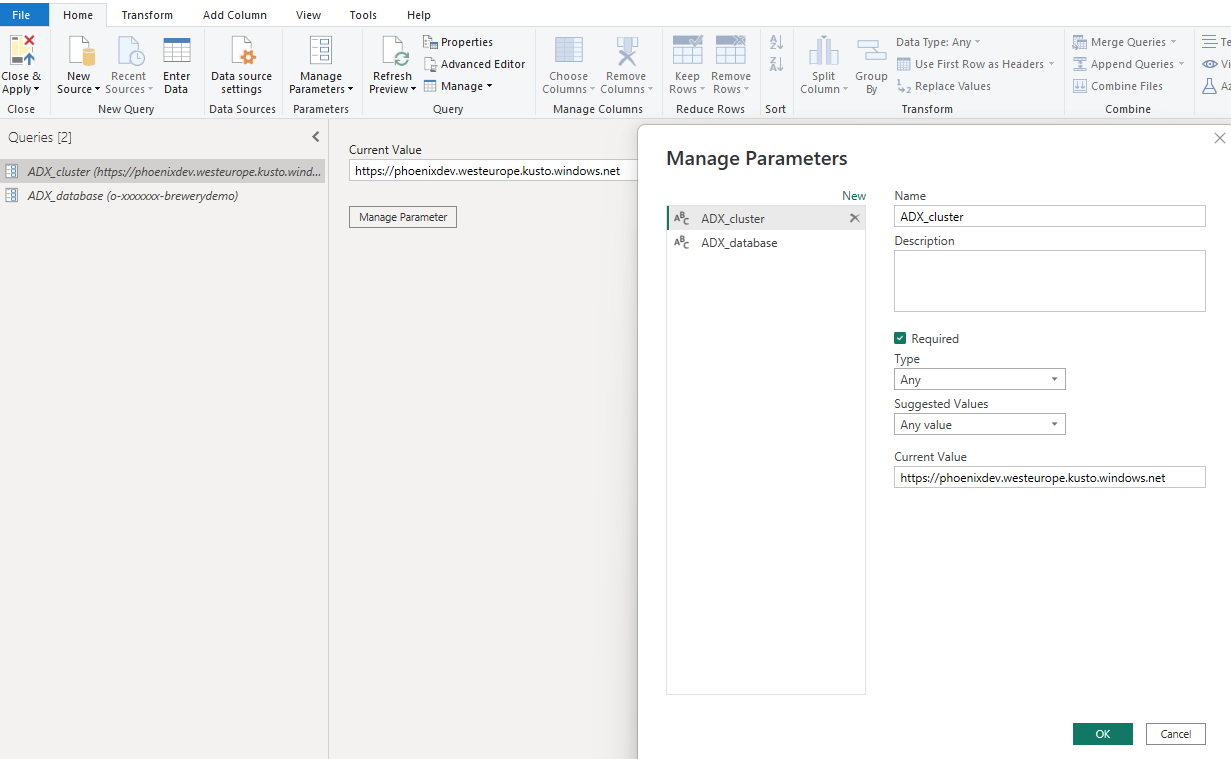Confirm parameters with the OK button
Screen dimensions: 1231x759
pos(1102,733)
